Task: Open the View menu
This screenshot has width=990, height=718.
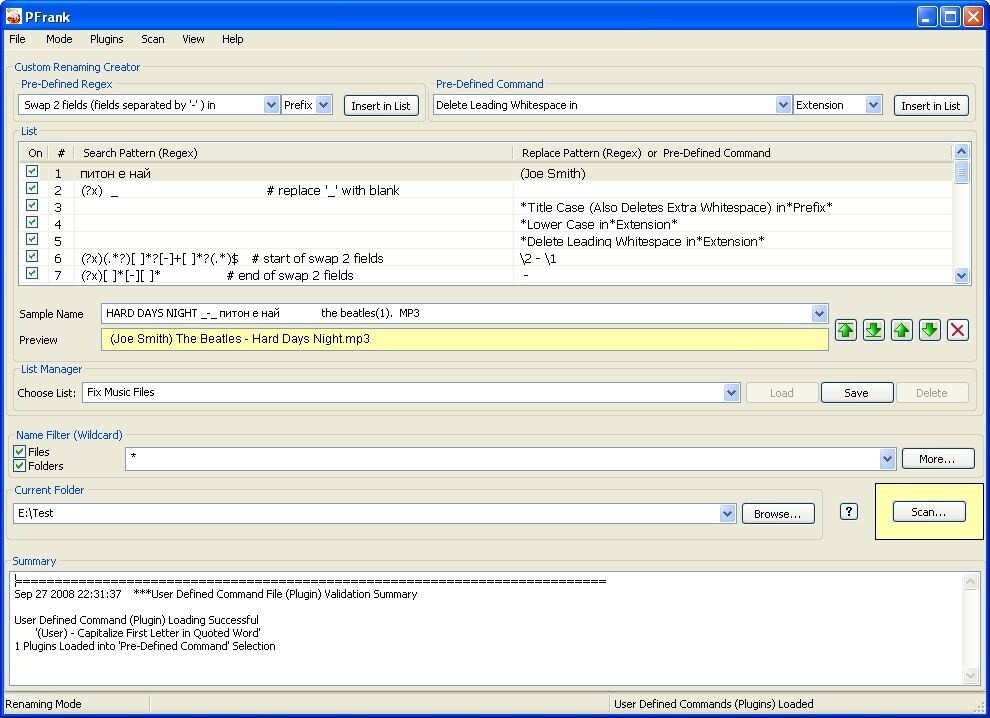Action: pos(193,39)
